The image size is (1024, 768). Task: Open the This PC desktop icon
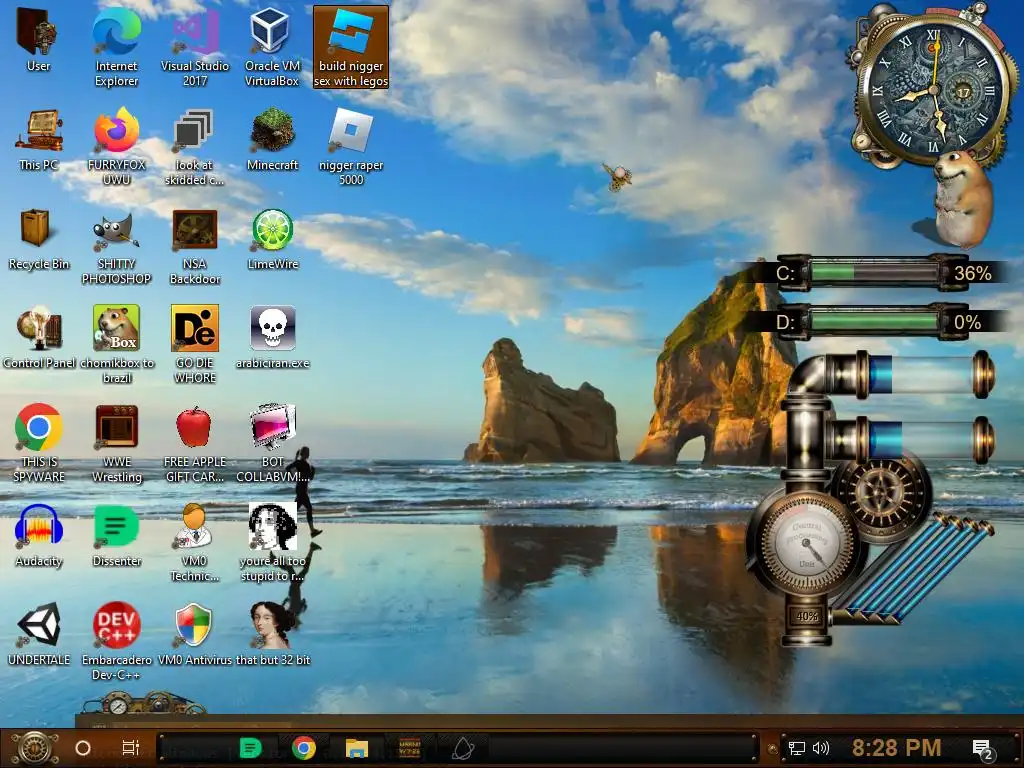[x=39, y=140]
